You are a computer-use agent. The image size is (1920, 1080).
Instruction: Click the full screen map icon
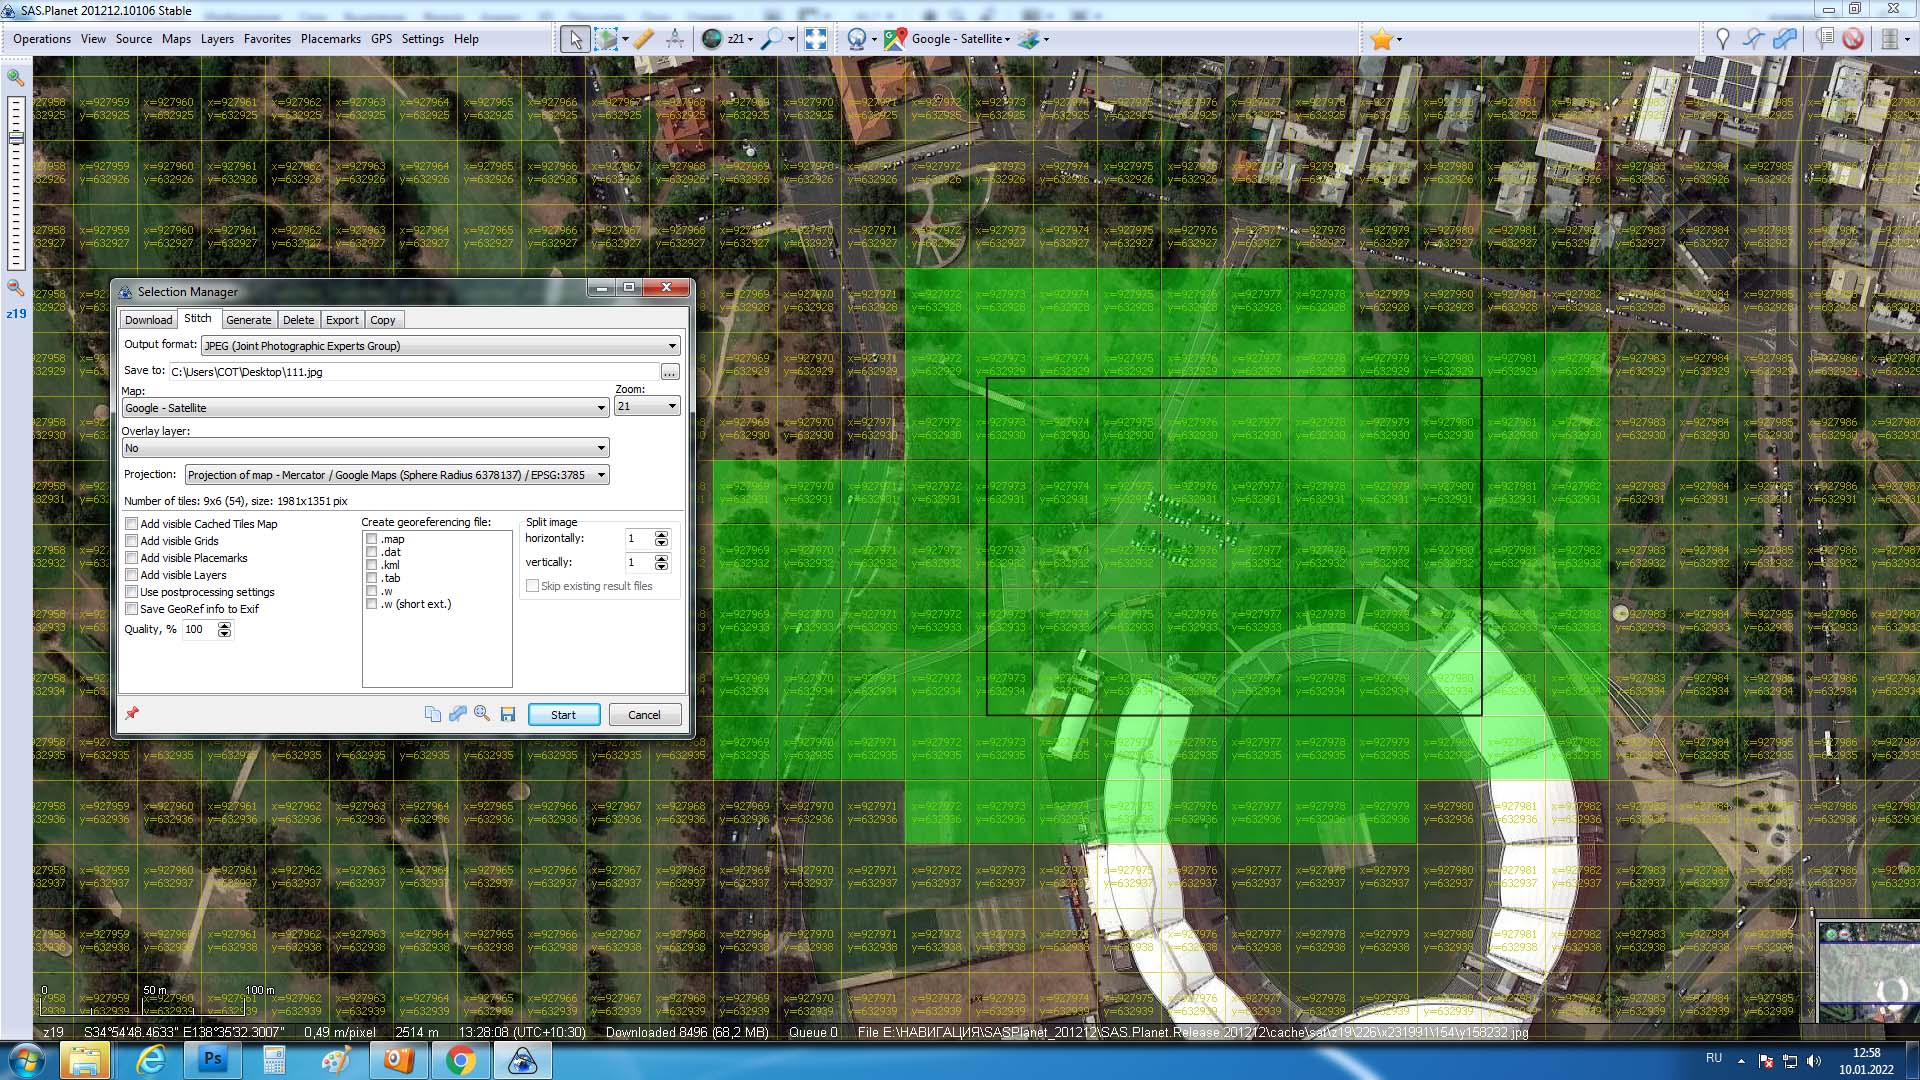[x=816, y=39]
